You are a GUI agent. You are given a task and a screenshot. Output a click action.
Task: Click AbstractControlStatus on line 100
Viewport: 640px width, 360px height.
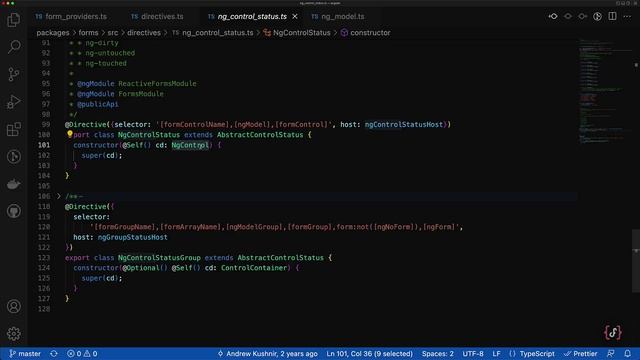[260, 135]
